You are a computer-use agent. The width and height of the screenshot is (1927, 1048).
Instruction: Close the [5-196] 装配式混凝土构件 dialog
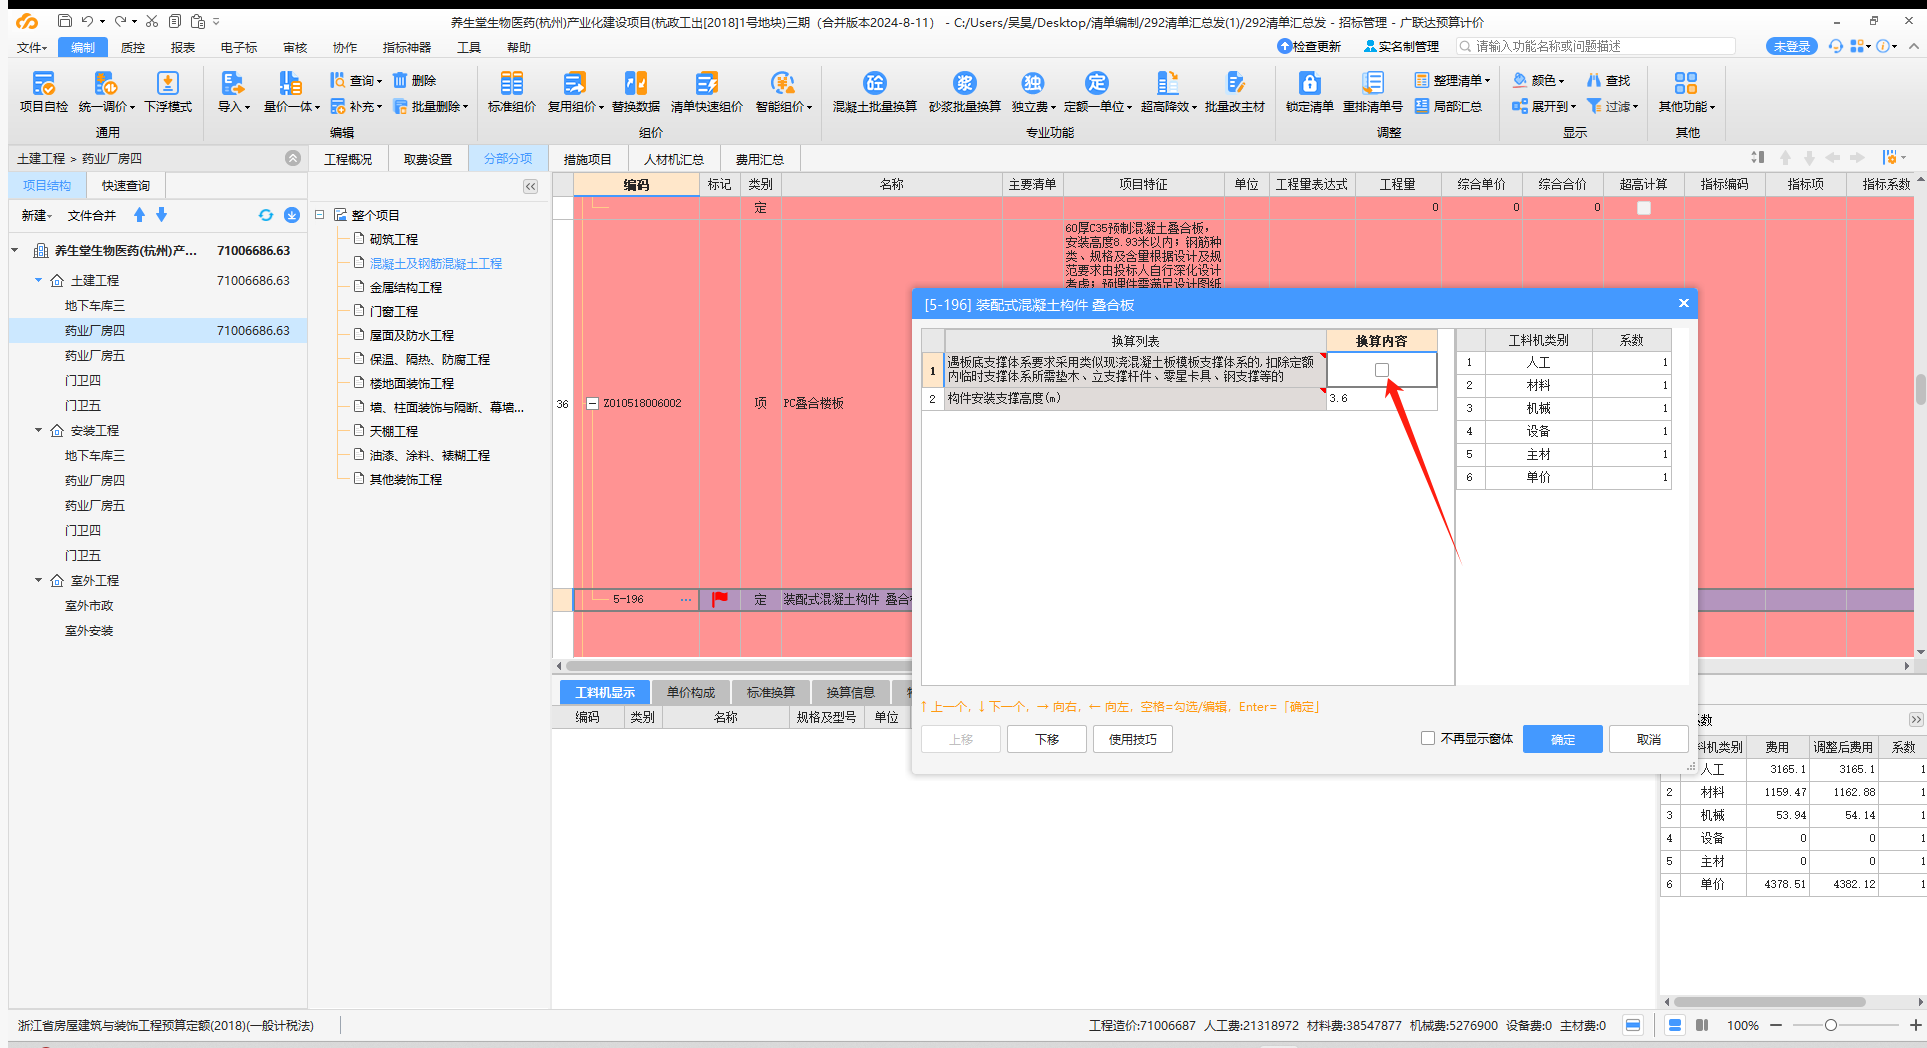pyautogui.click(x=1684, y=303)
